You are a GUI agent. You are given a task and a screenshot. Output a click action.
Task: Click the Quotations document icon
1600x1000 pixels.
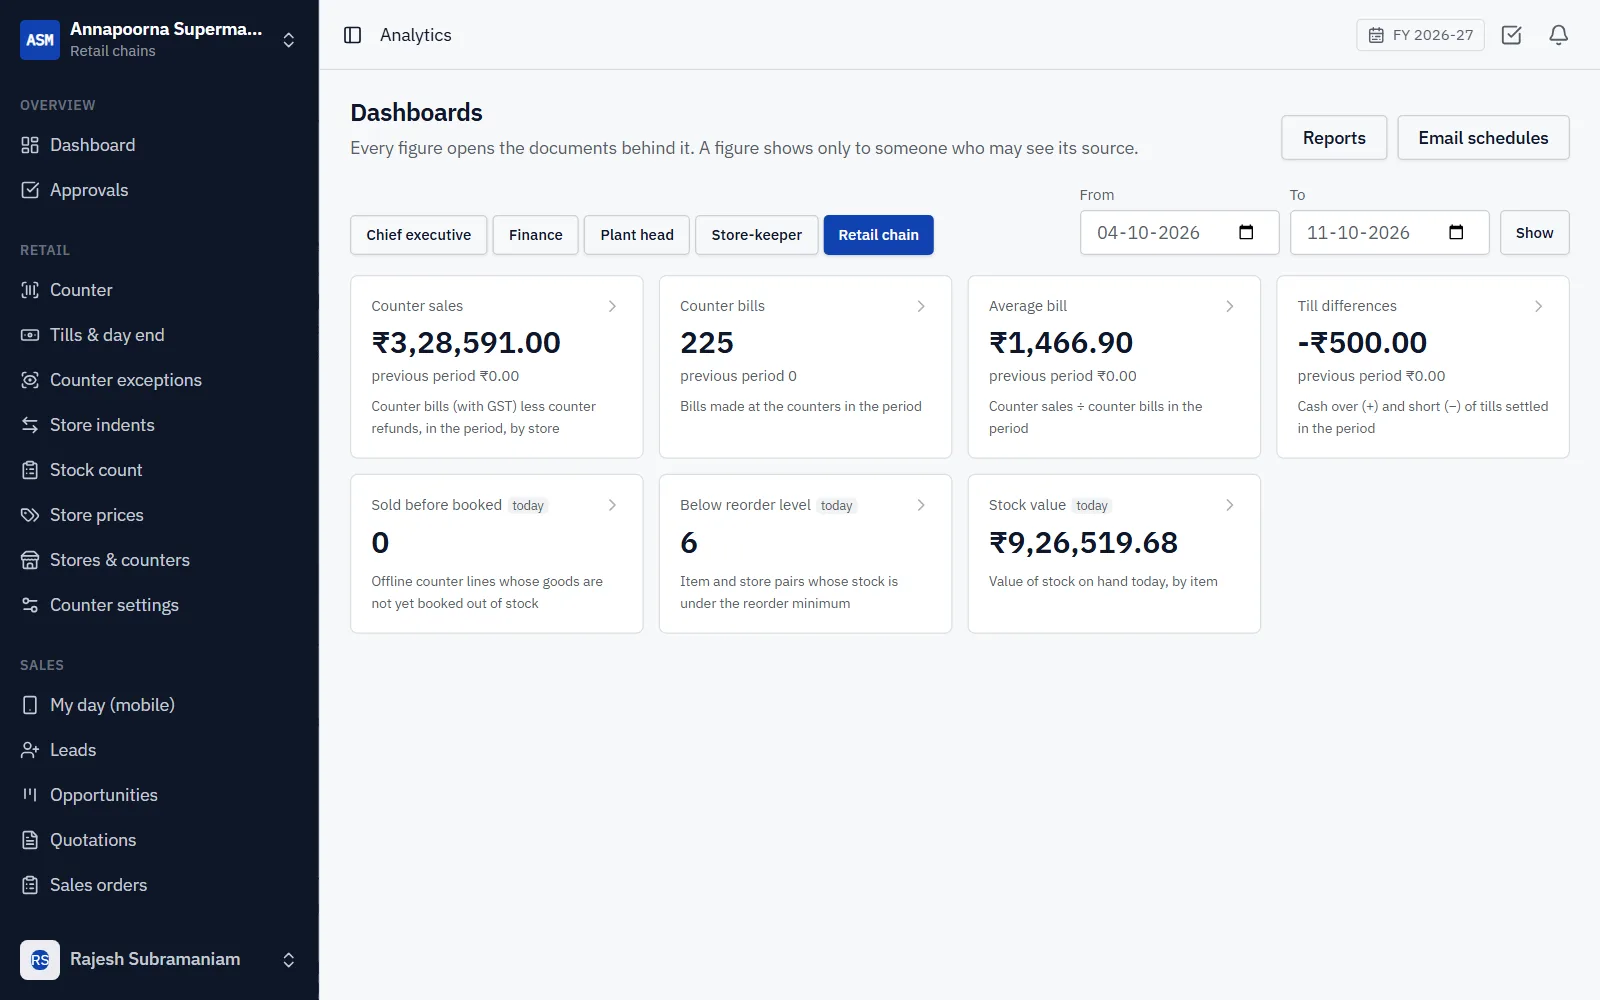click(x=30, y=840)
